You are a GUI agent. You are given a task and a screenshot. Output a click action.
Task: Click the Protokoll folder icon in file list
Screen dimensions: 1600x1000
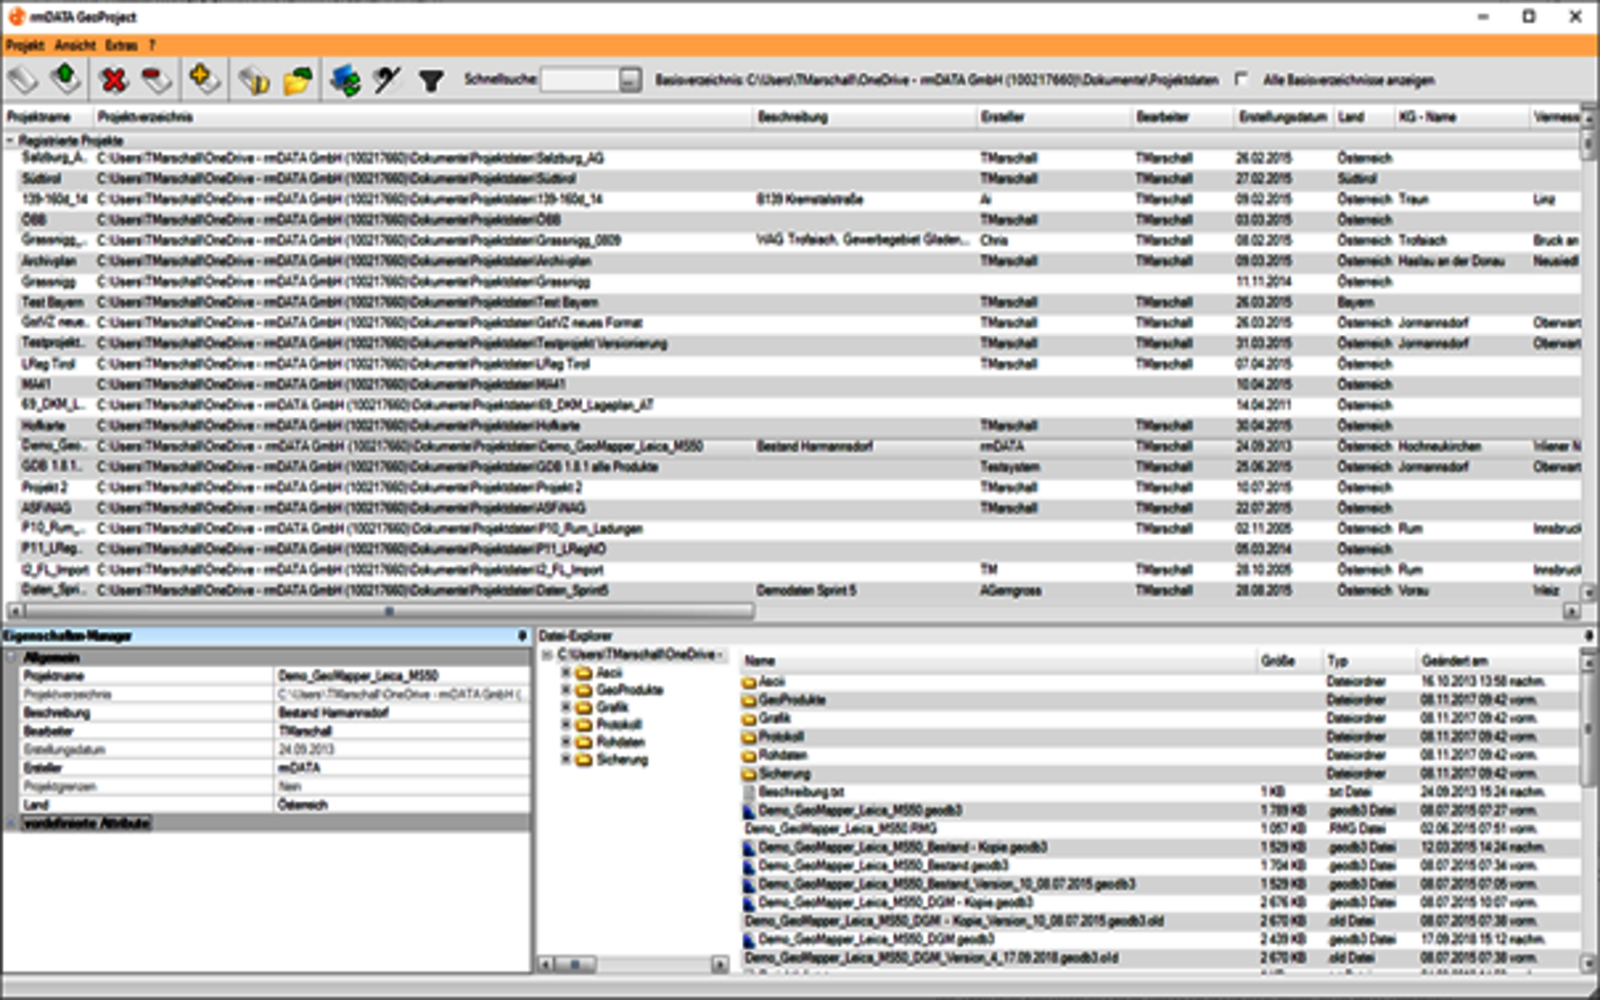tap(749, 737)
